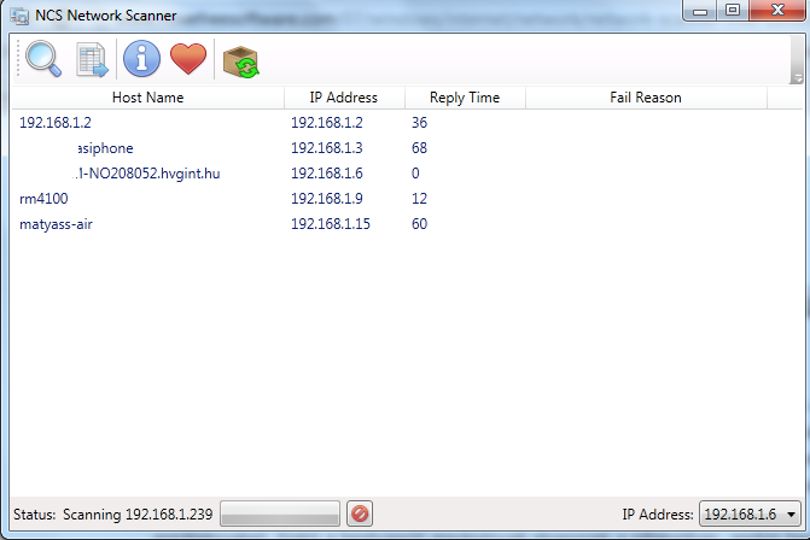Click the red heart donate icon

click(x=188, y=58)
